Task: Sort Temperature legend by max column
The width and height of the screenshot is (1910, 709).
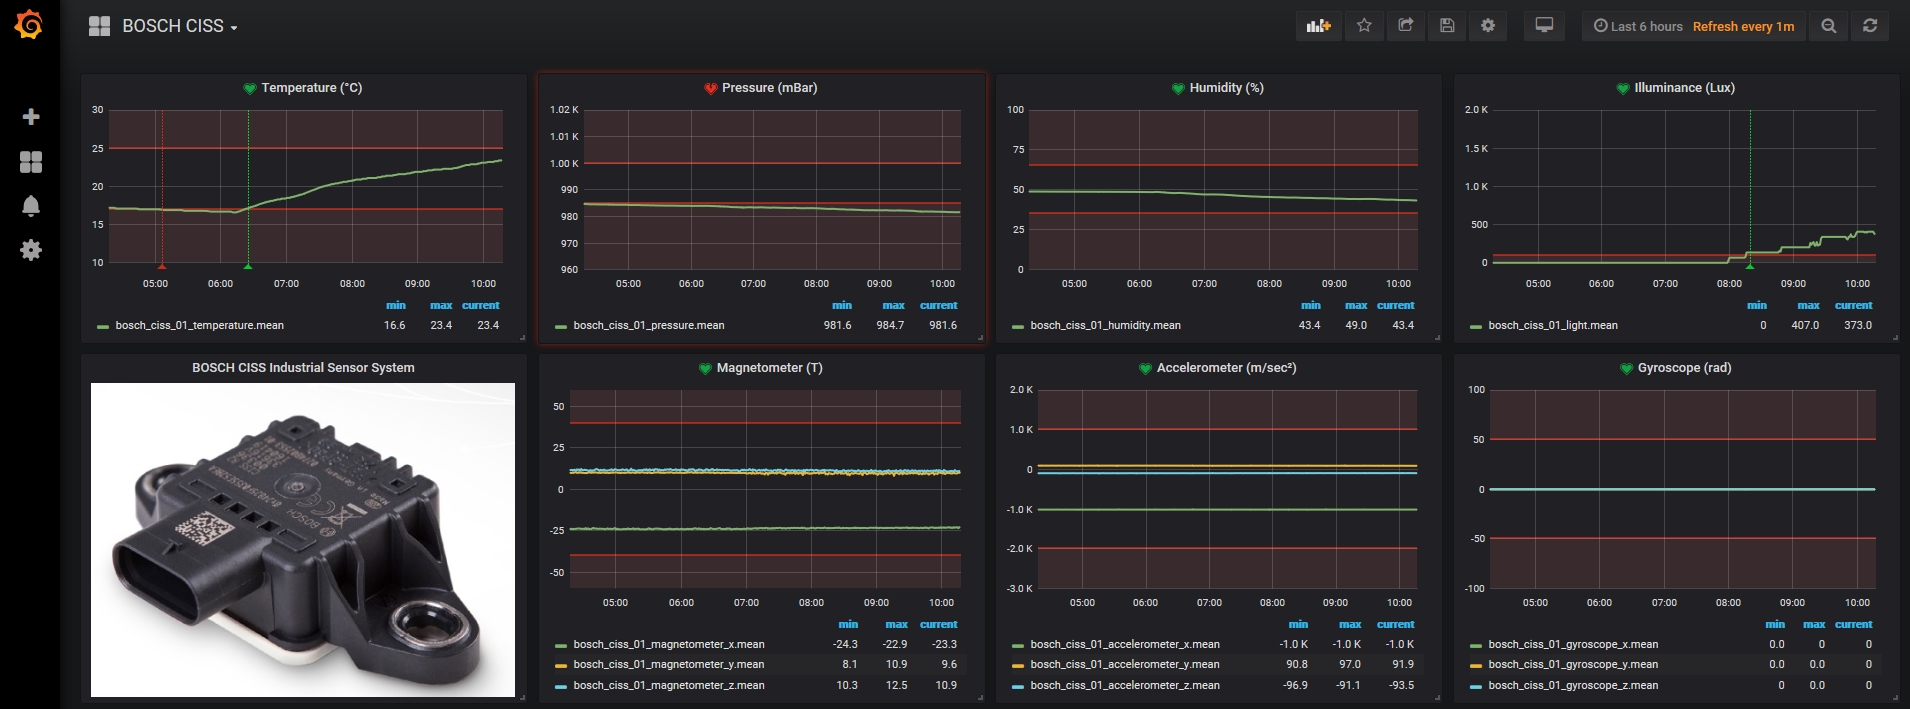Action: pyautogui.click(x=441, y=305)
